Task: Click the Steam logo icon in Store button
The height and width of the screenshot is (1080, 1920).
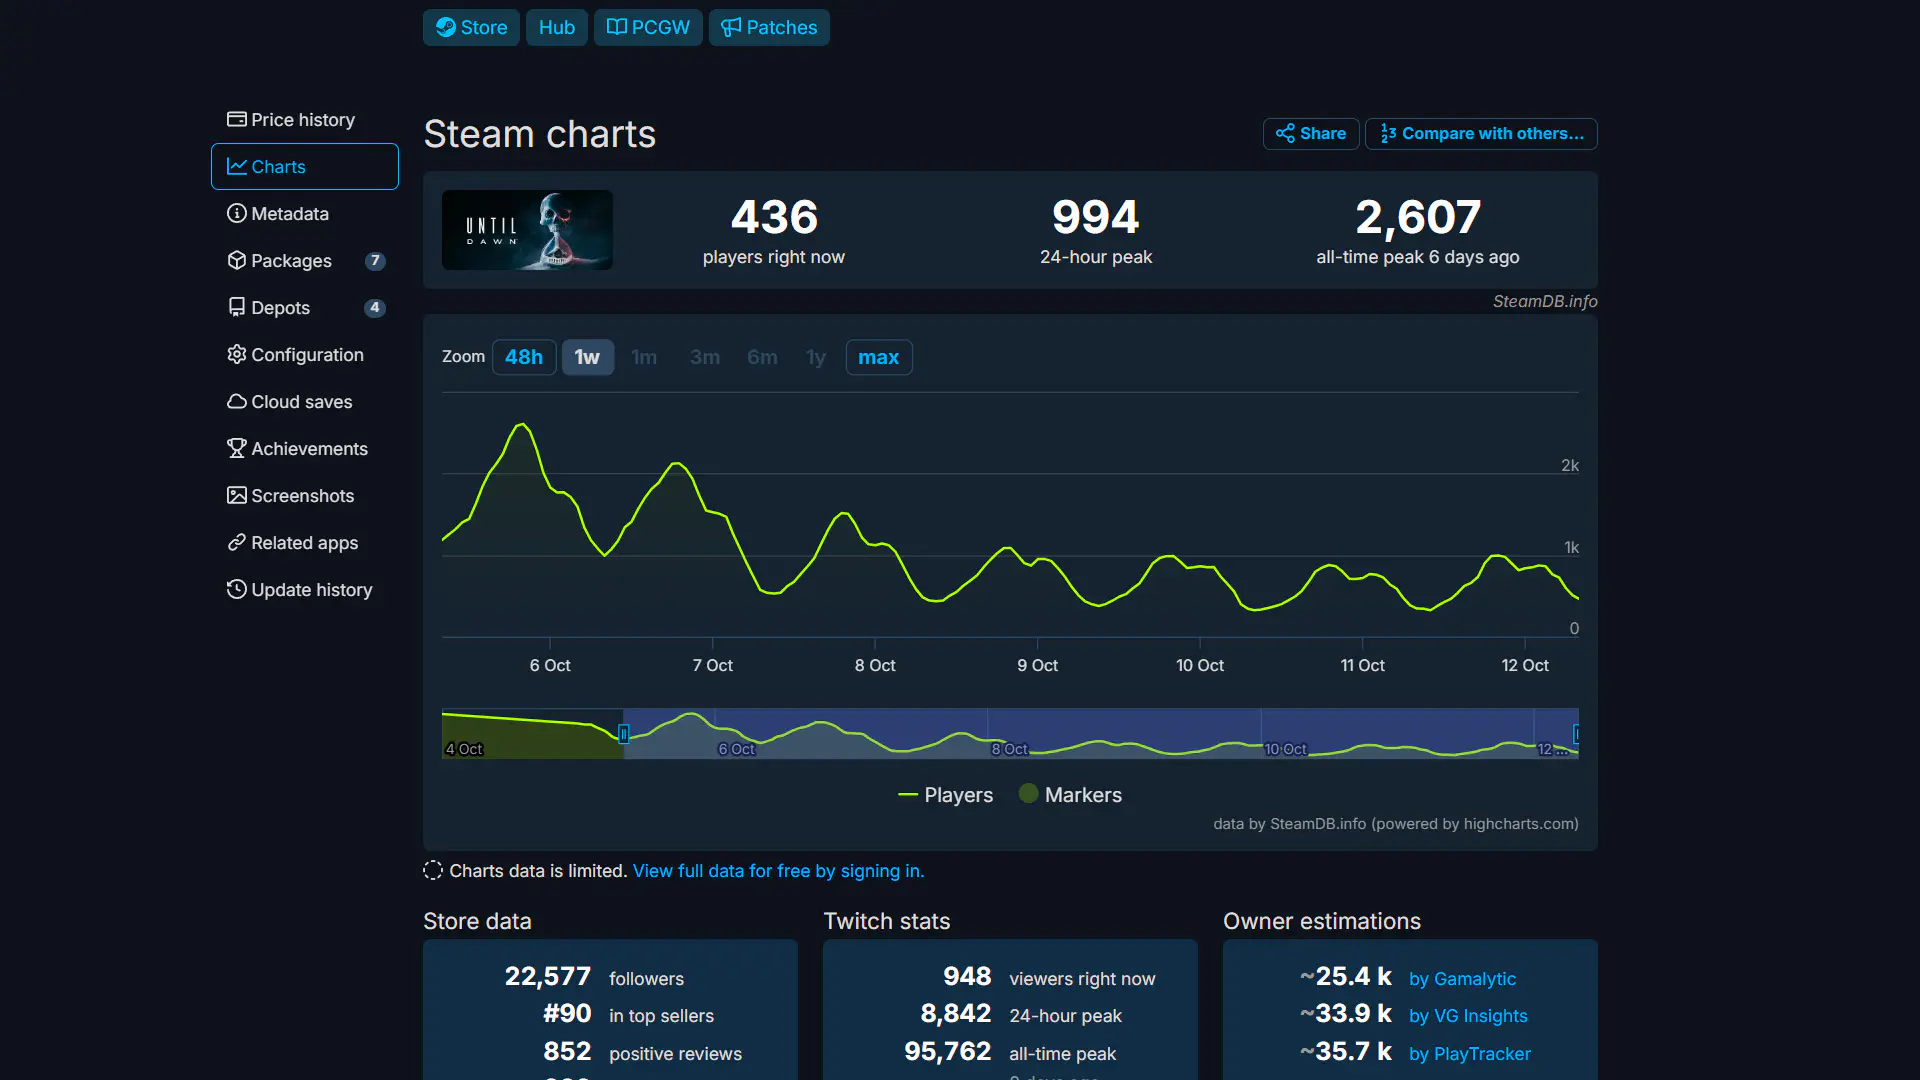Action: [446, 27]
